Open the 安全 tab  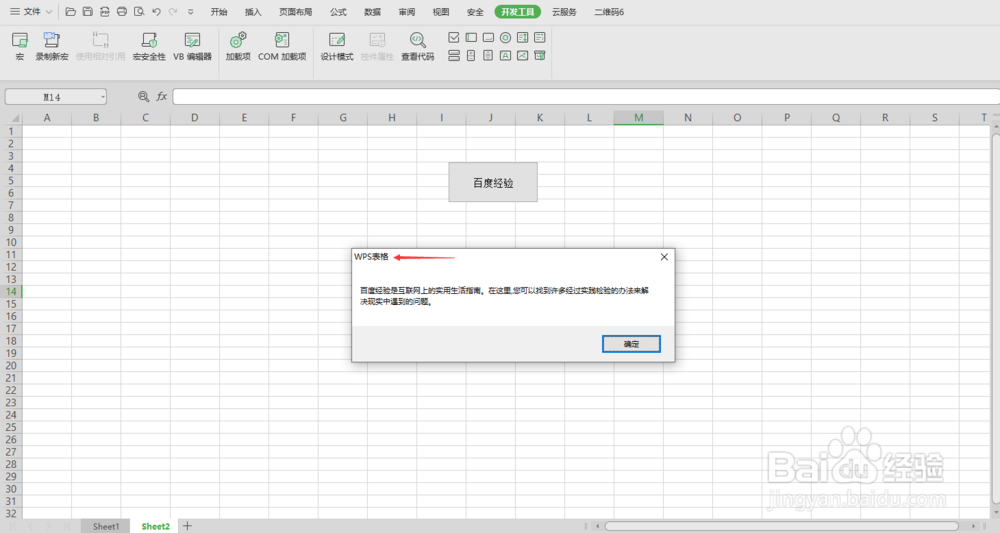click(x=475, y=11)
